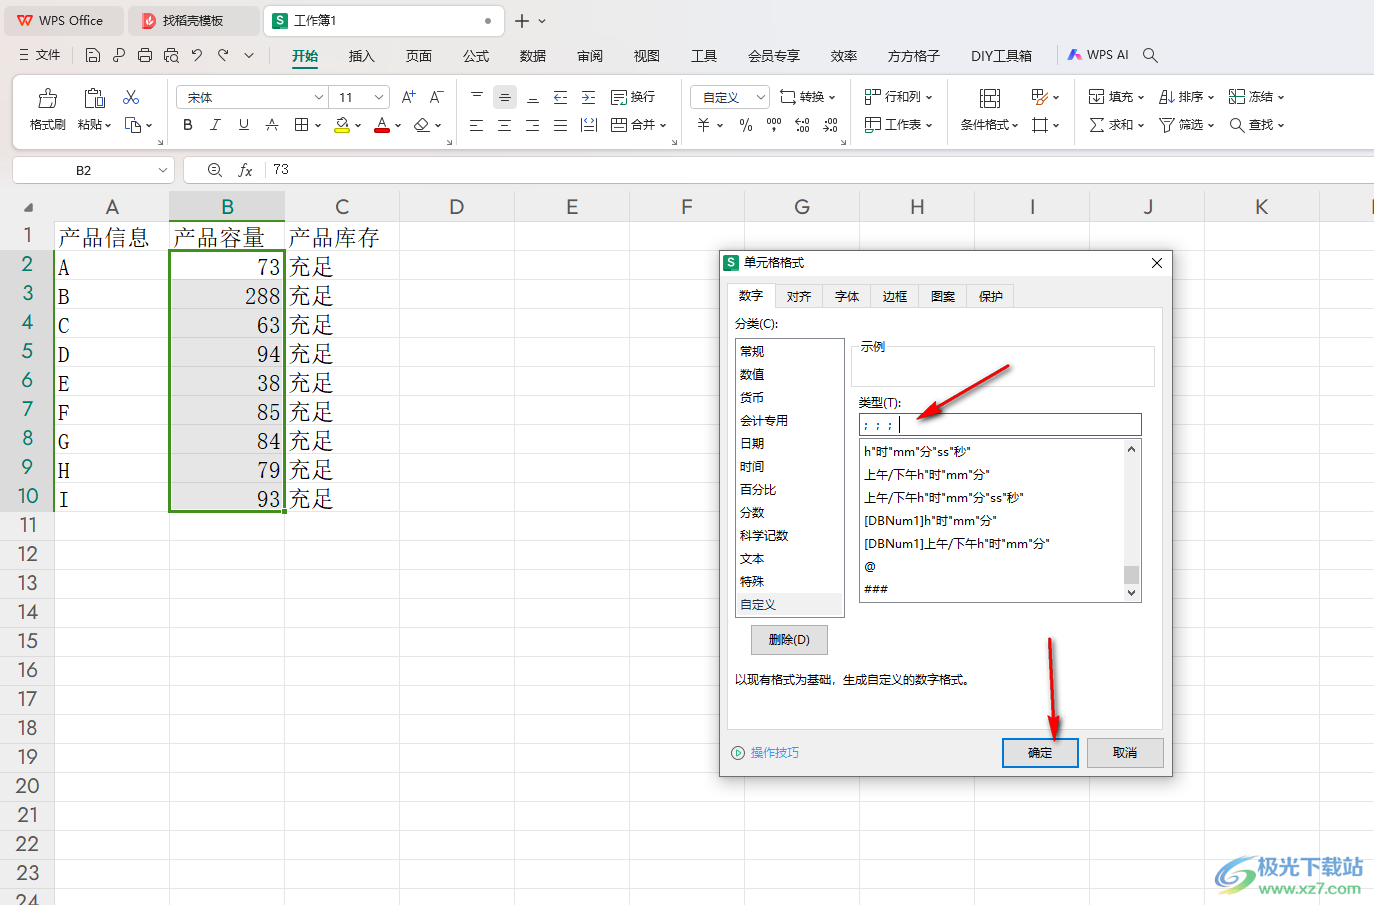Click the Increase indent icon

(589, 97)
